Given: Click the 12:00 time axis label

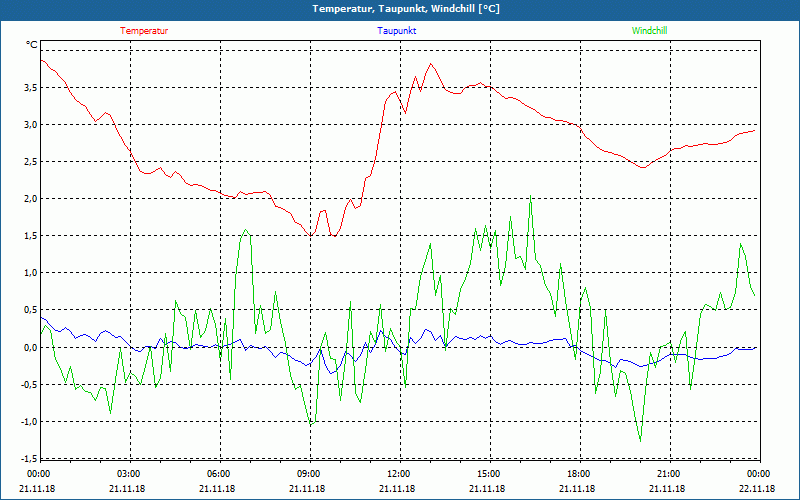Looking at the screenshot, I should (x=400, y=474).
